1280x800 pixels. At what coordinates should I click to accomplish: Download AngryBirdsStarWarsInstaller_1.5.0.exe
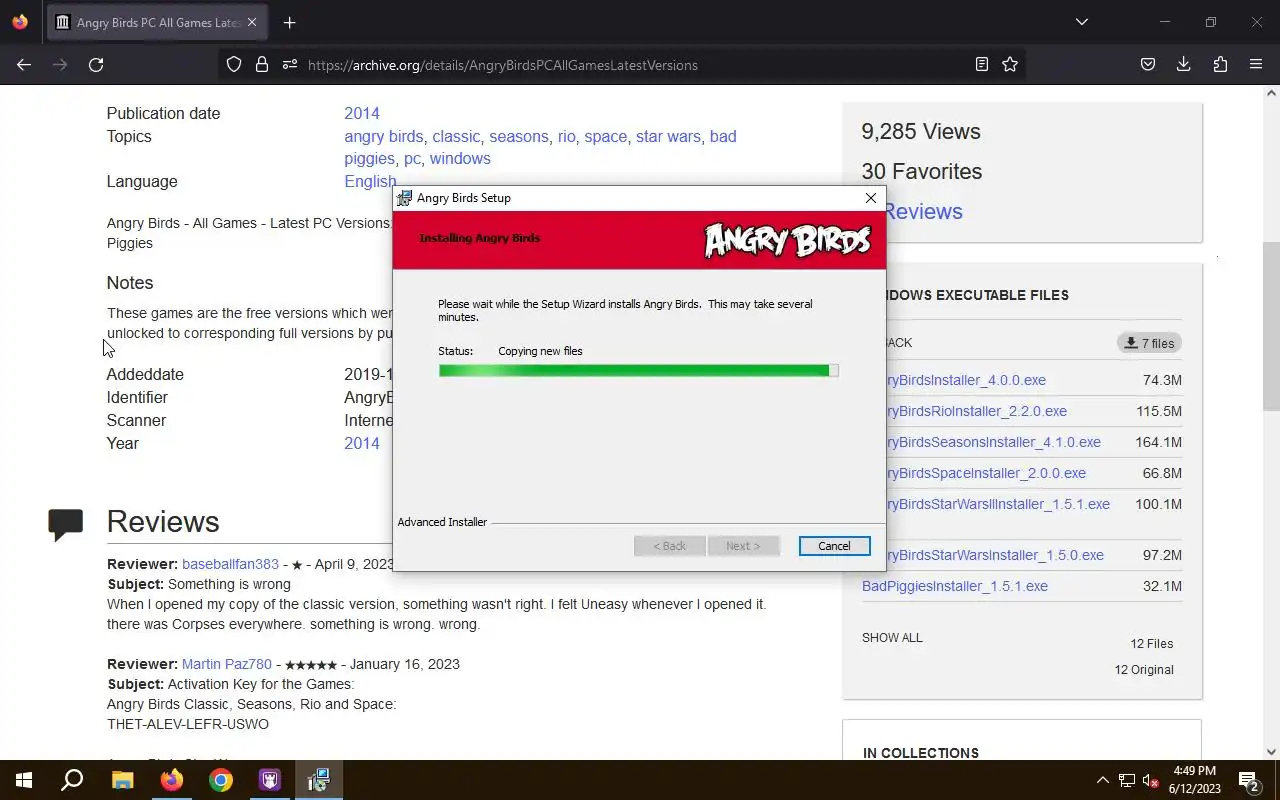pyautogui.click(x=995, y=555)
